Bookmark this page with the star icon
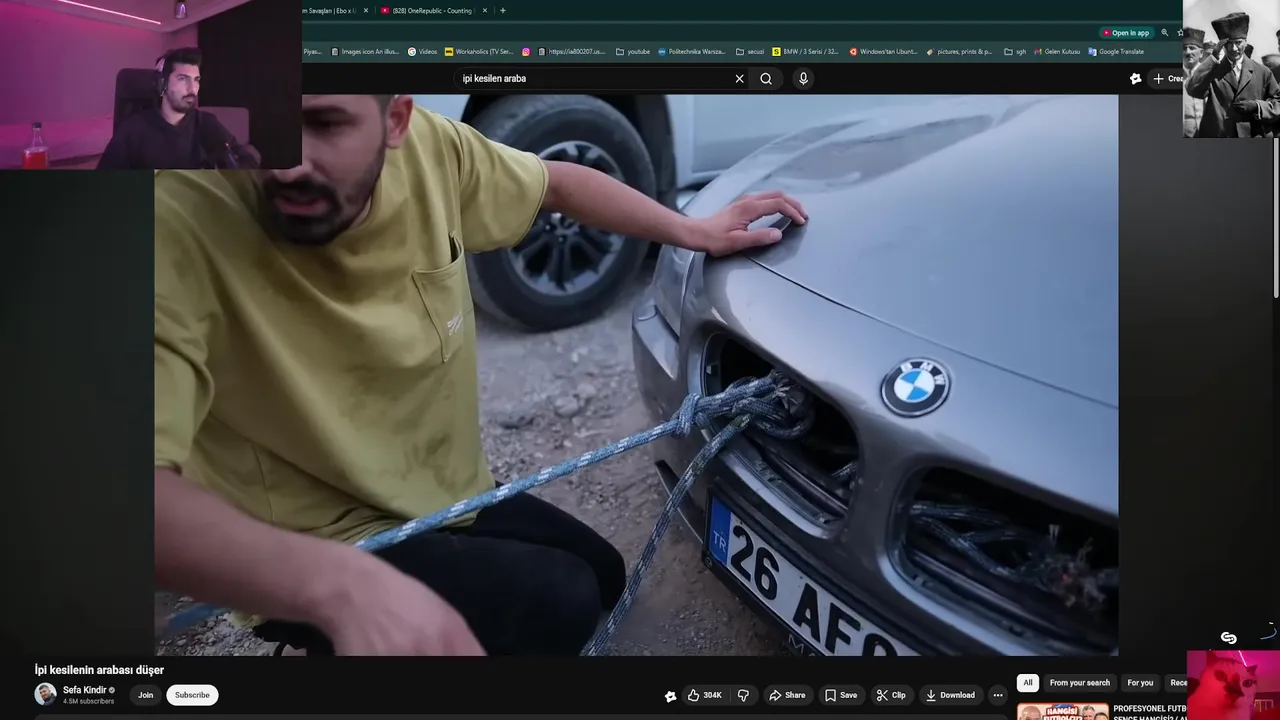This screenshot has height=720, width=1280. pyautogui.click(x=1178, y=33)
